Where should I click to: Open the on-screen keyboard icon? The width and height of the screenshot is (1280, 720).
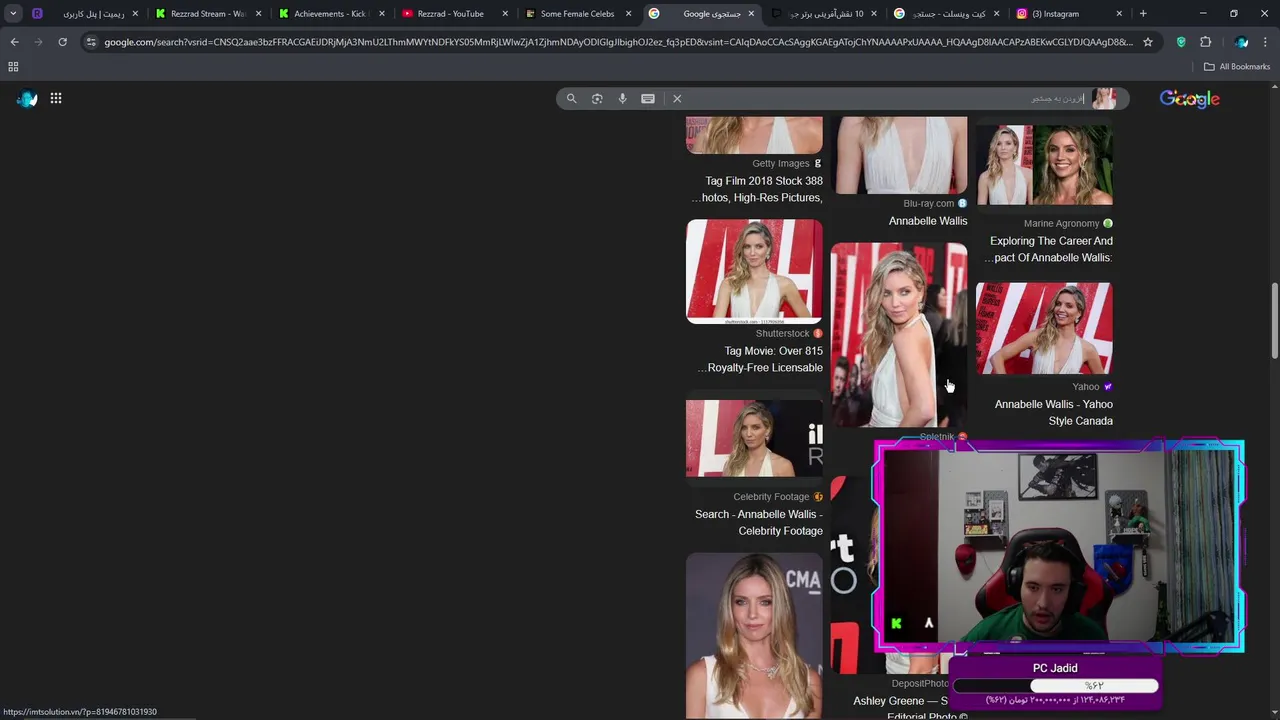point(648,98)
